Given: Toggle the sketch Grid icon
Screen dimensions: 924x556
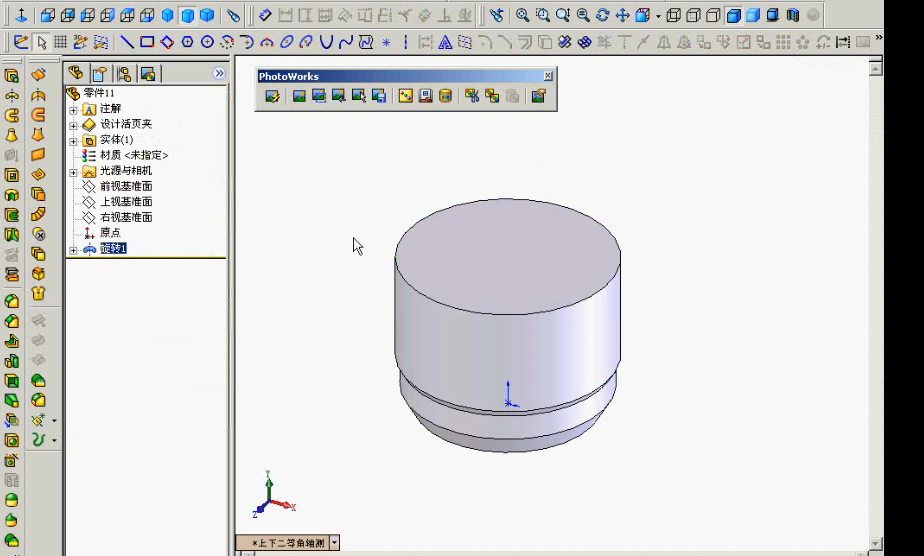Looking at the screenshot, I should pos(60,42).
